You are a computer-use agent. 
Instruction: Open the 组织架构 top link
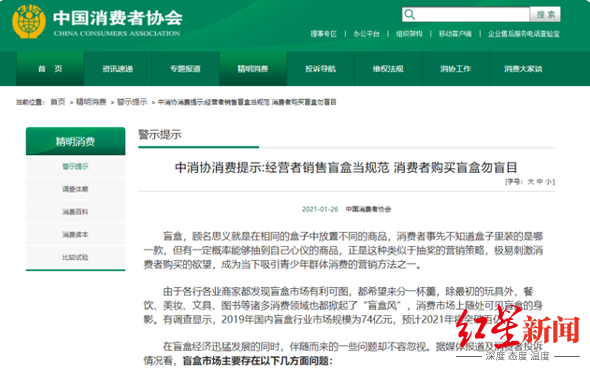pyautogui.click(x=409, y=34)
